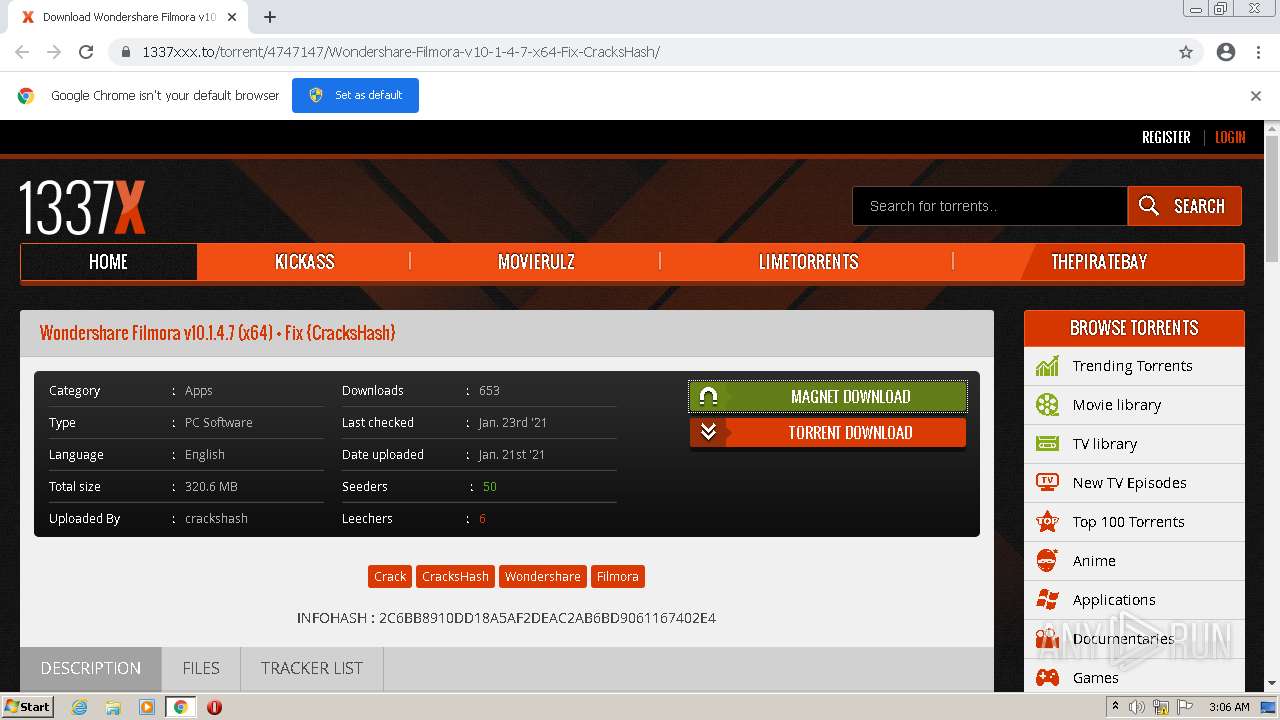Click the Top 100 Torrents star icon

point(1047,522)
